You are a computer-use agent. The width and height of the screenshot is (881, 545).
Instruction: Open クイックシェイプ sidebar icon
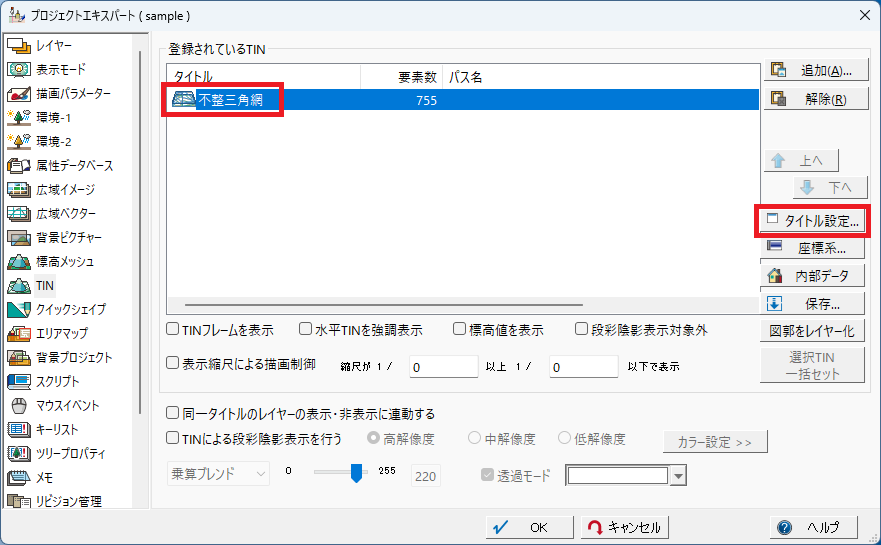(x=19, y=310)
